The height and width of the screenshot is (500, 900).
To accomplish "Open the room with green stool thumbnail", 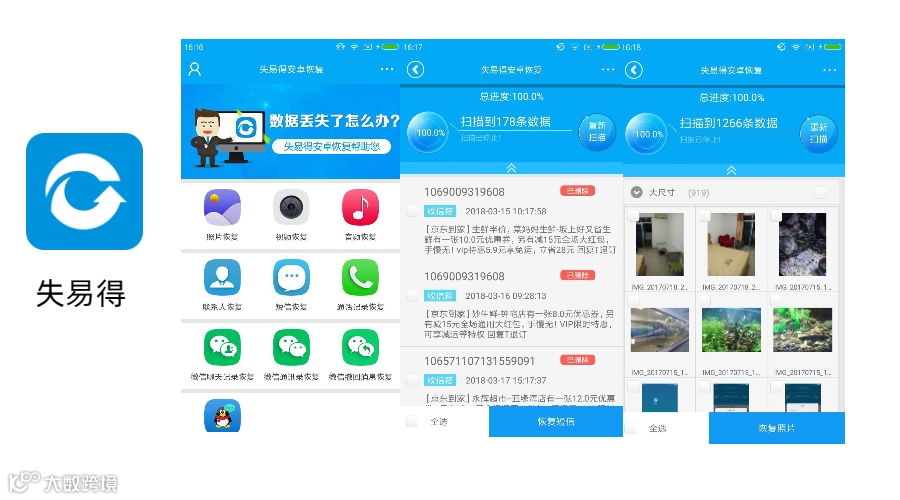I will point(660,245).
